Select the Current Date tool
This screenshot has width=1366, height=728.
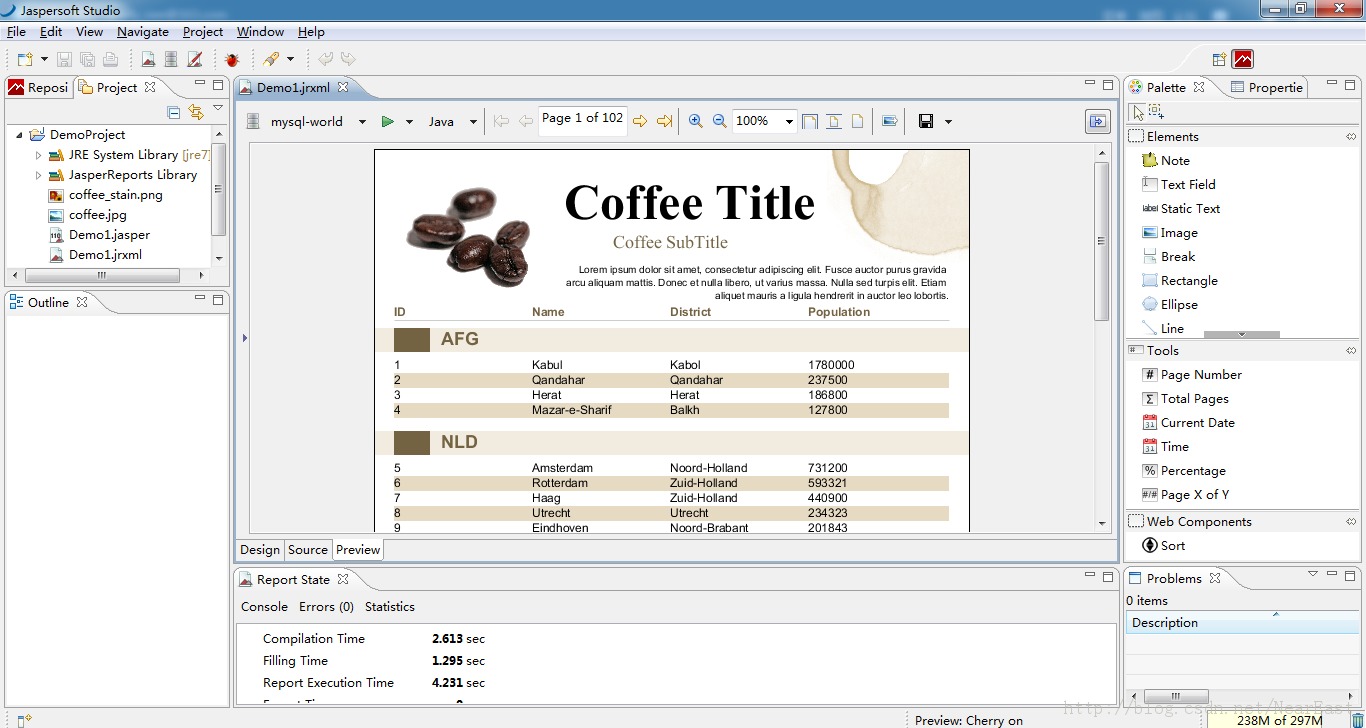click(x=1196, y=422)
